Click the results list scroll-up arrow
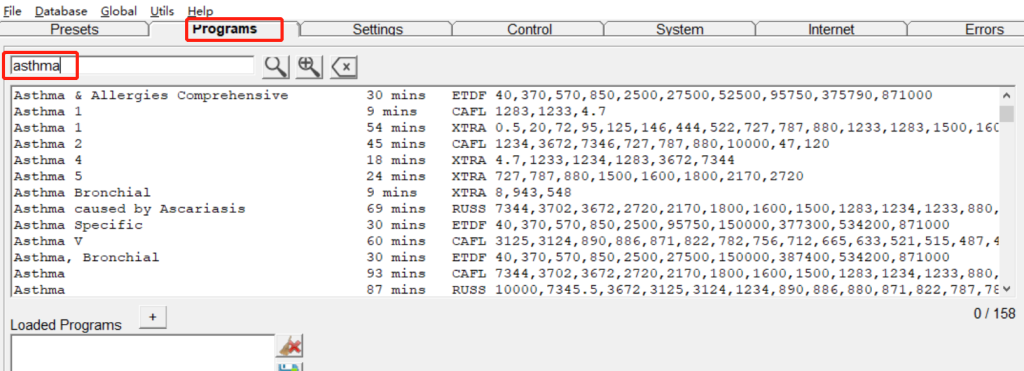Viewport: 1024px width, 371px height. pos(1006,95)
